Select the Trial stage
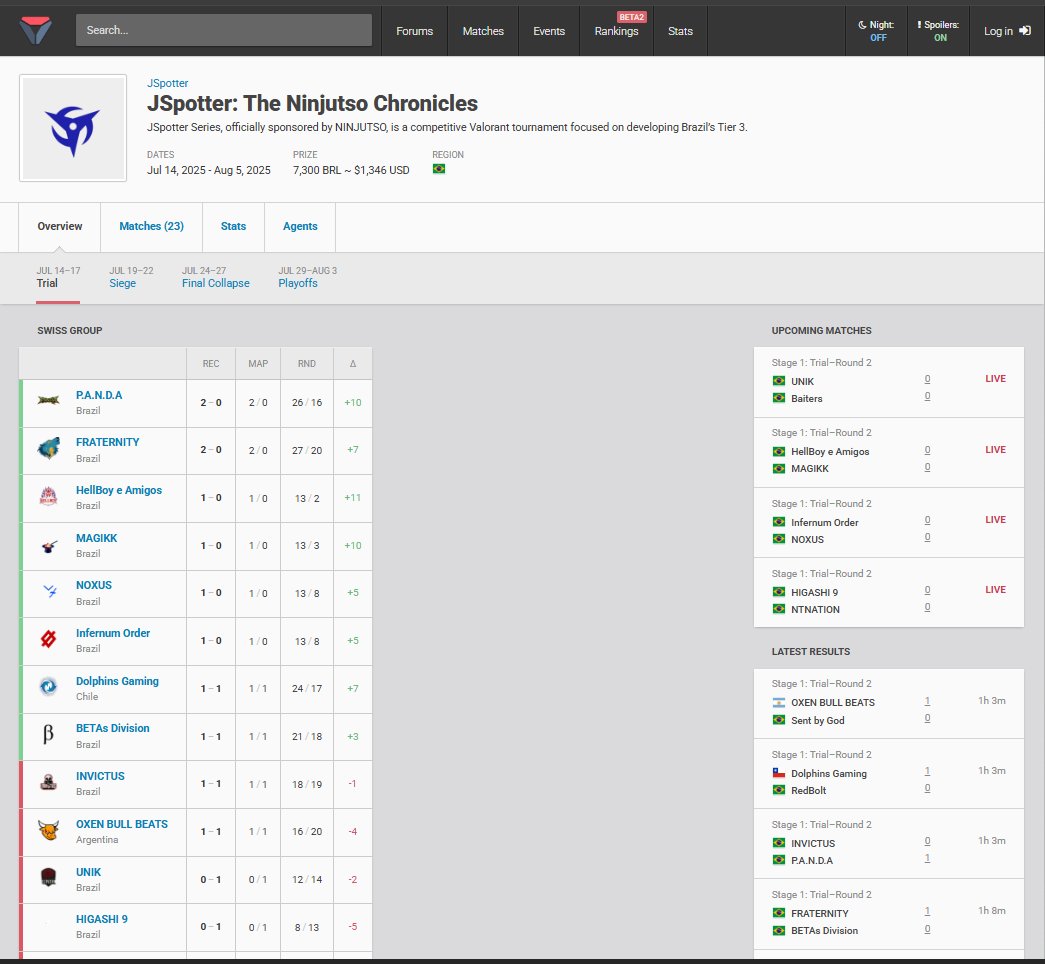 [x=58, y=277]
